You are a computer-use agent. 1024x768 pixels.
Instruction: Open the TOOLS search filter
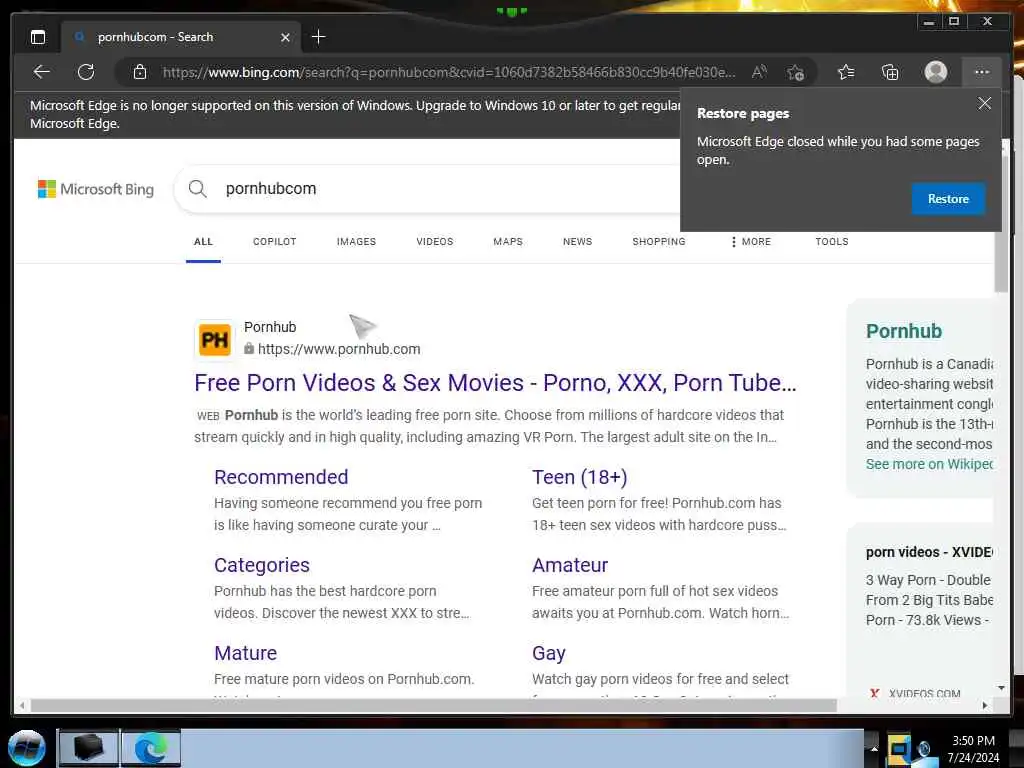(x=831, y=242)
